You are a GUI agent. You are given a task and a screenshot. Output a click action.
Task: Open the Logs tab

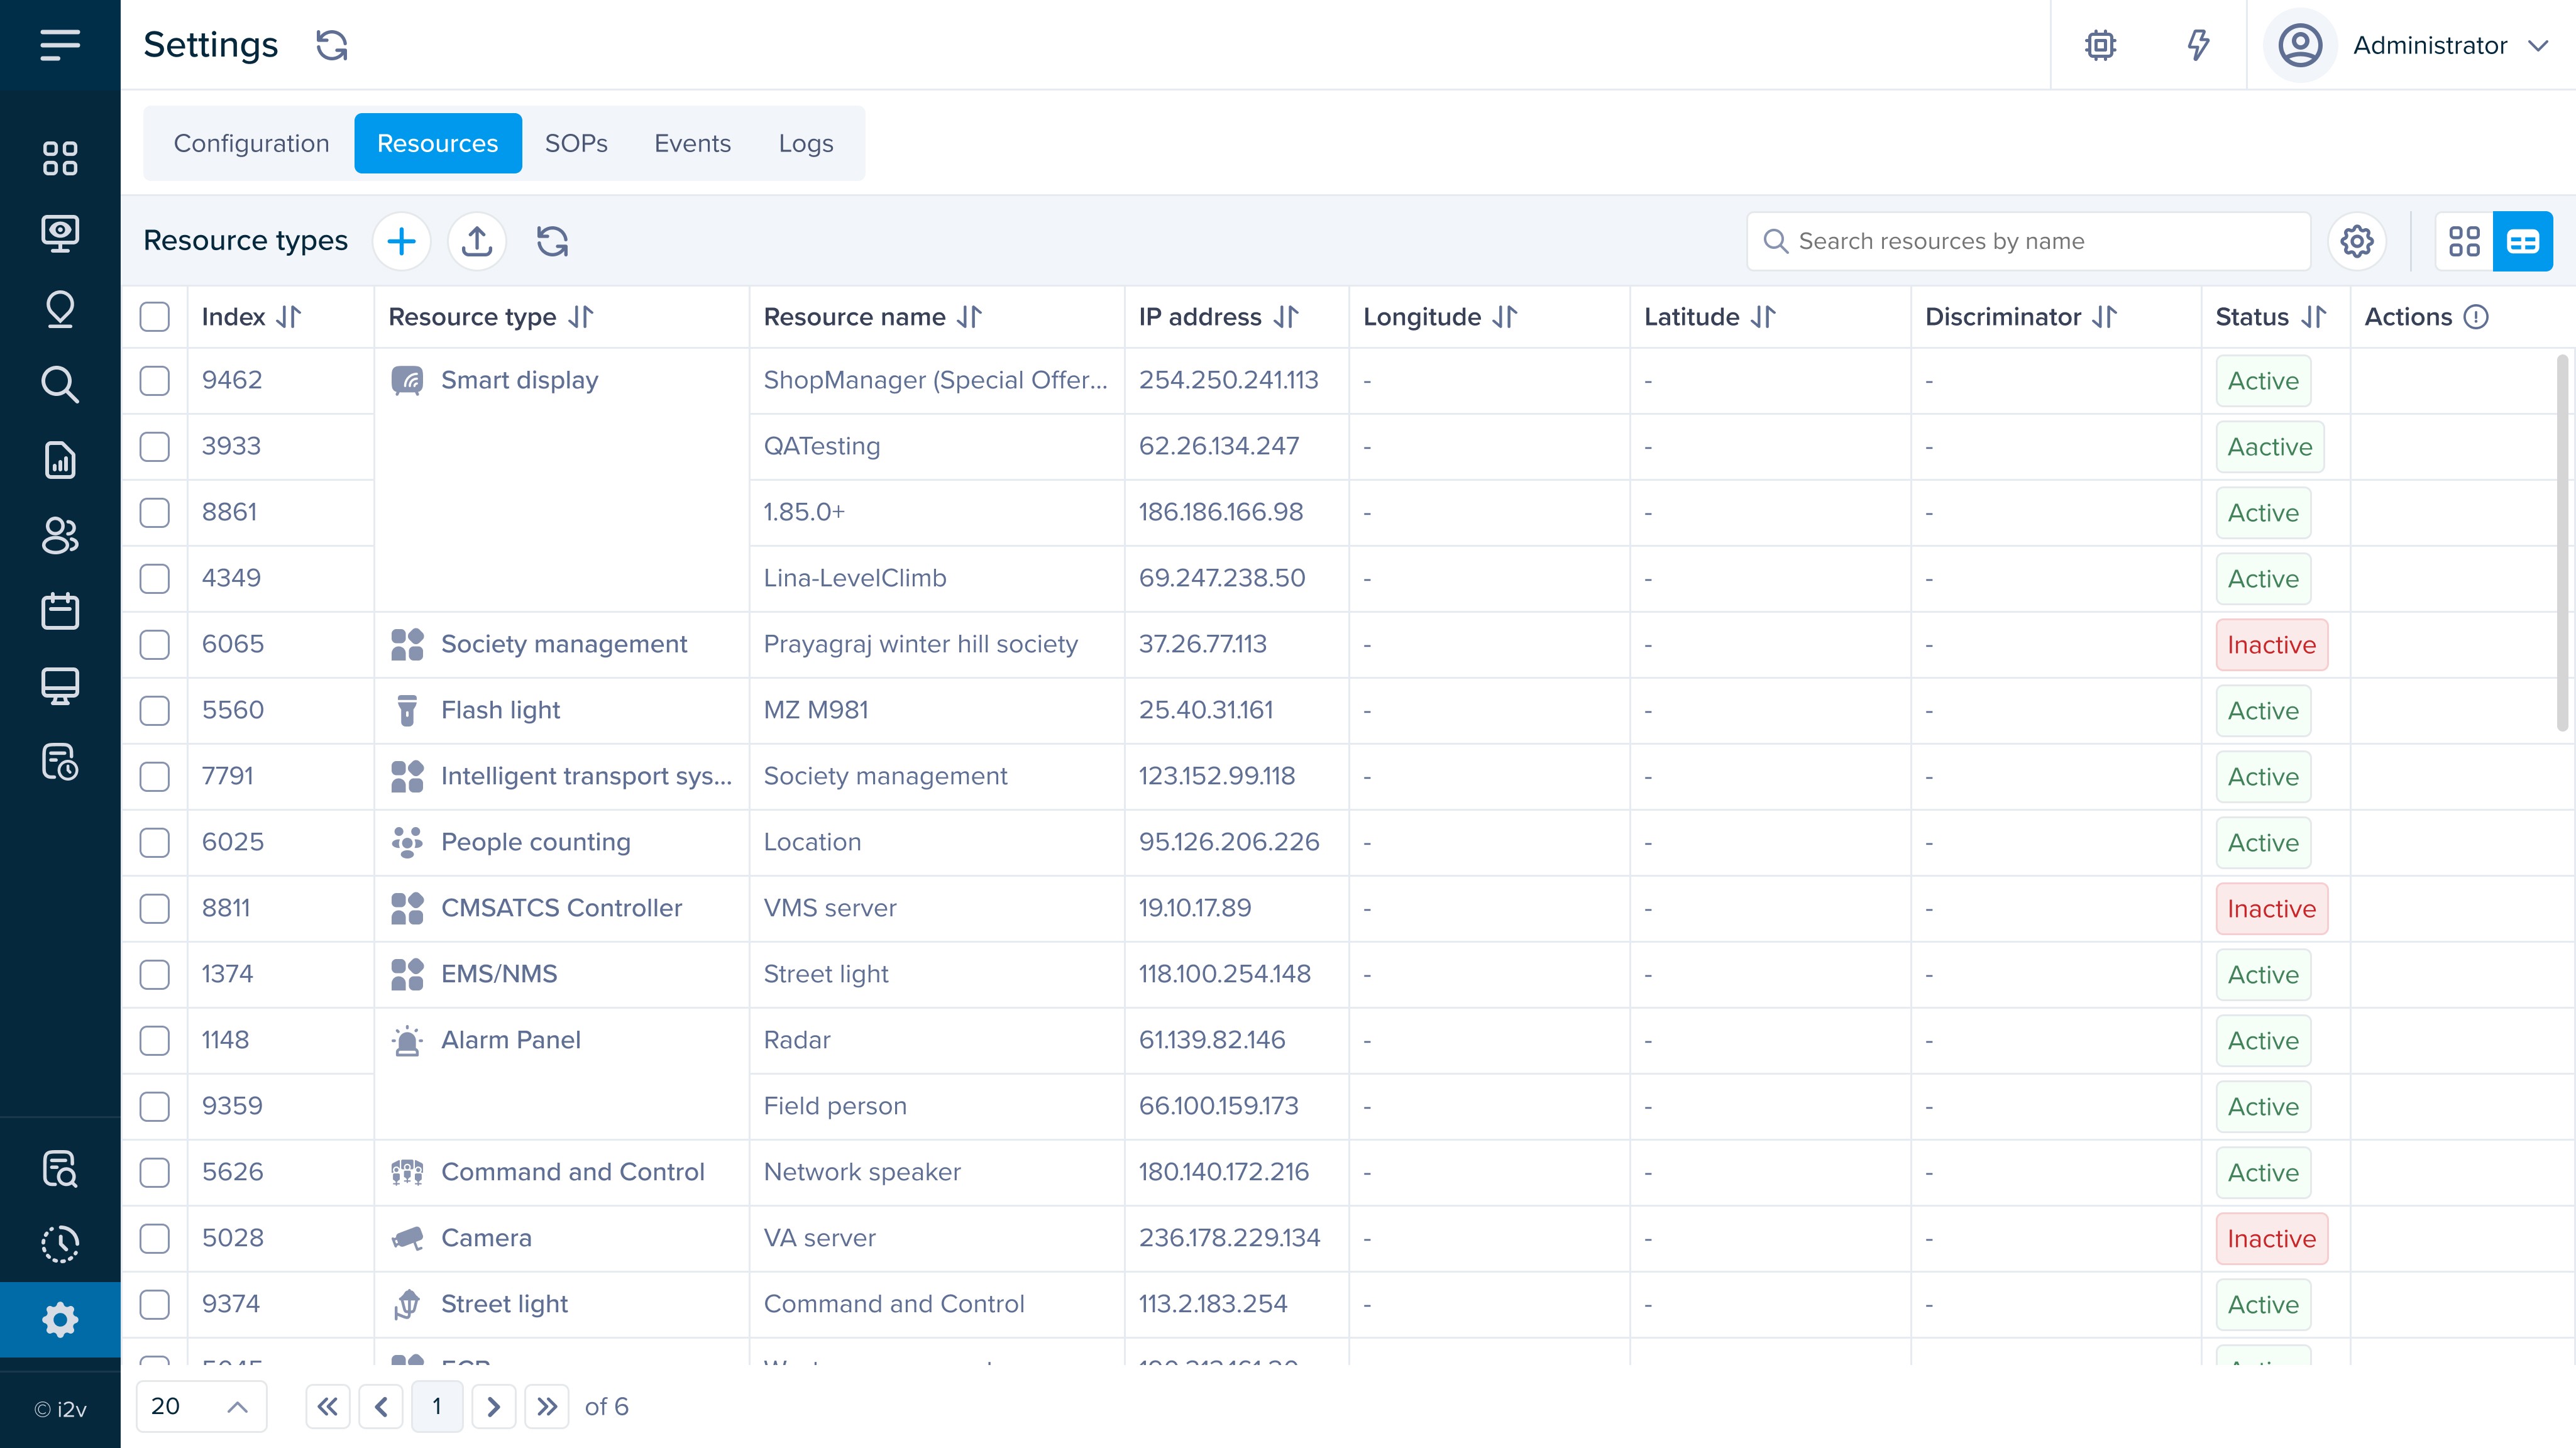805,143
